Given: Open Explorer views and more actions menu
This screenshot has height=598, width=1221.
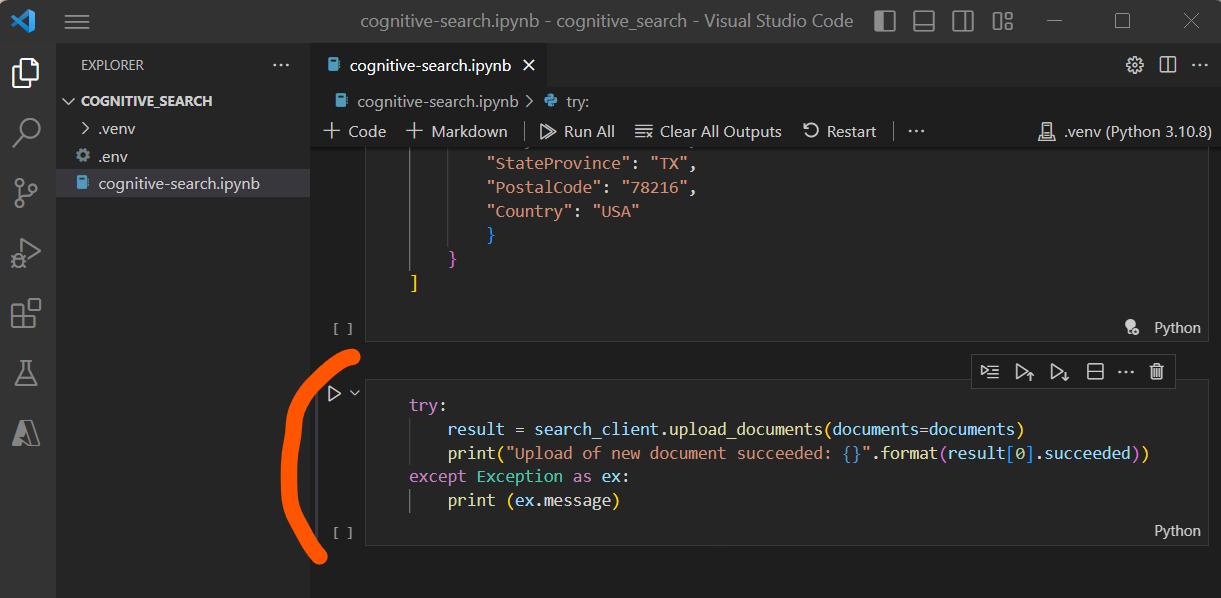Looking at the screenshot, I should [x=281, y=65].
